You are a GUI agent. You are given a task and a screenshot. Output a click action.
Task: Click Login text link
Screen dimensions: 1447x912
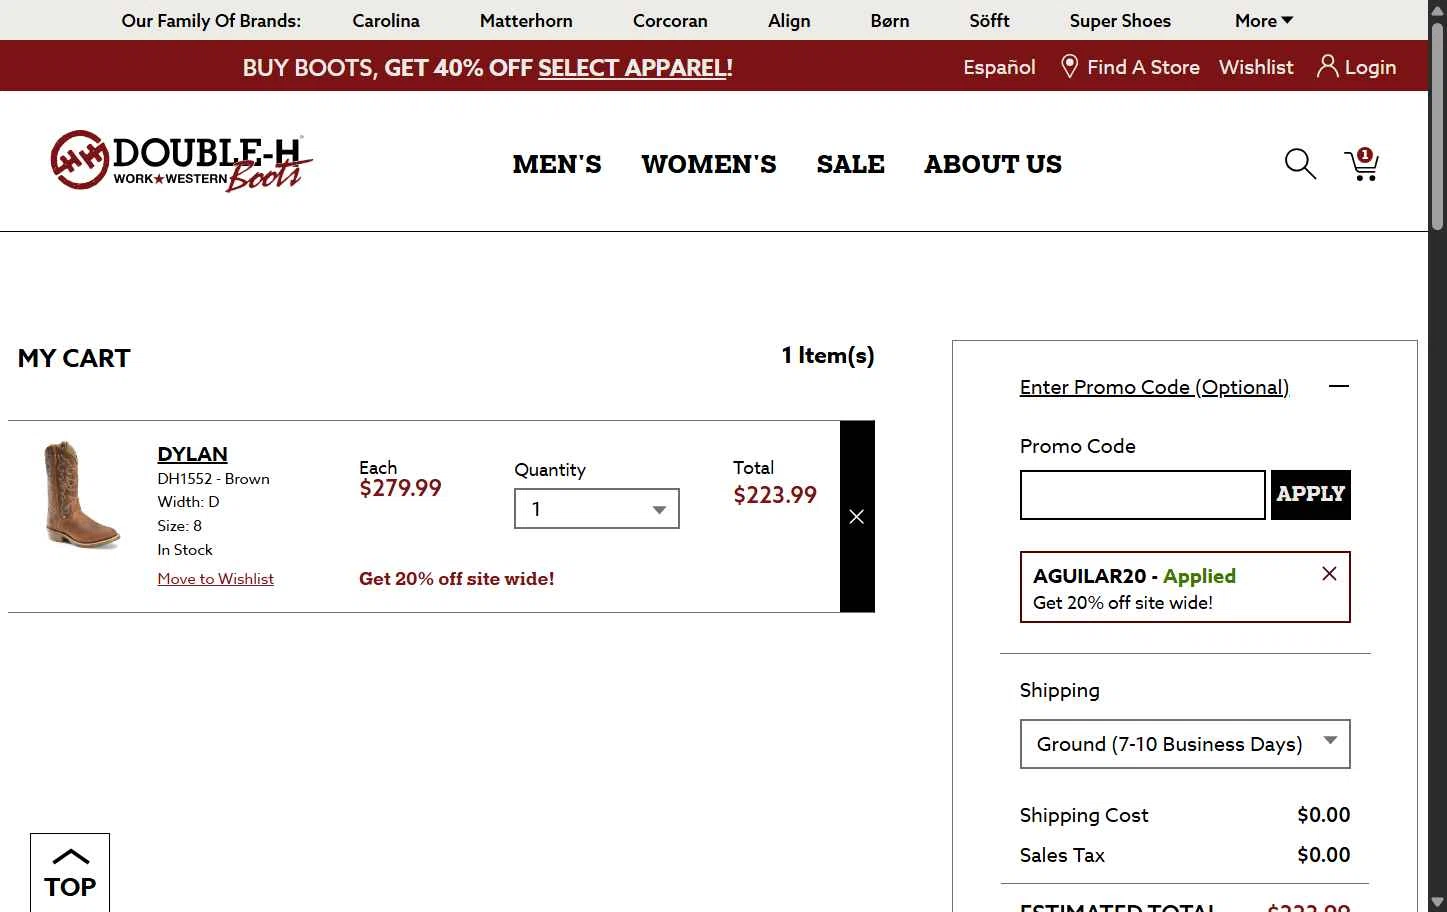click(x=1370, y=67)
